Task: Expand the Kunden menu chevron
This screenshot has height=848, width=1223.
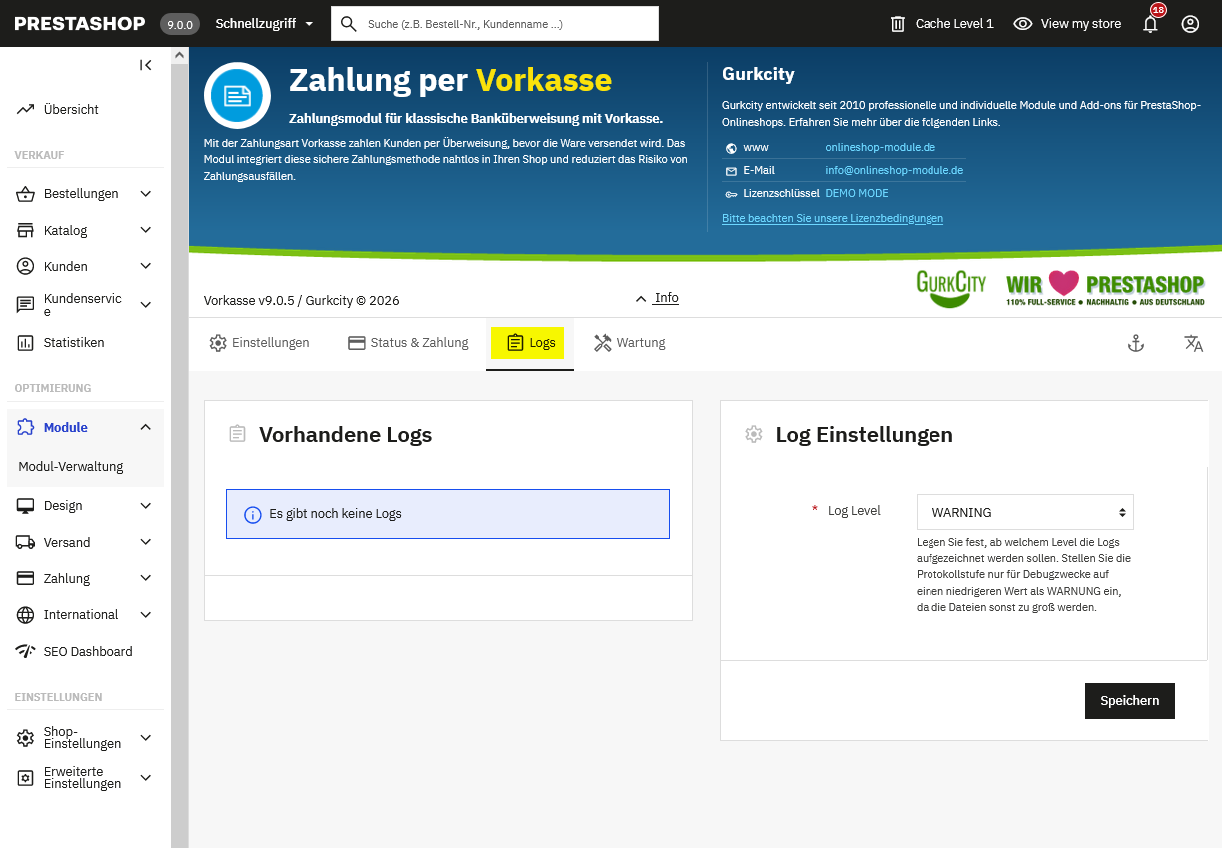Action: pyautogui.click(x=146, y=266)
